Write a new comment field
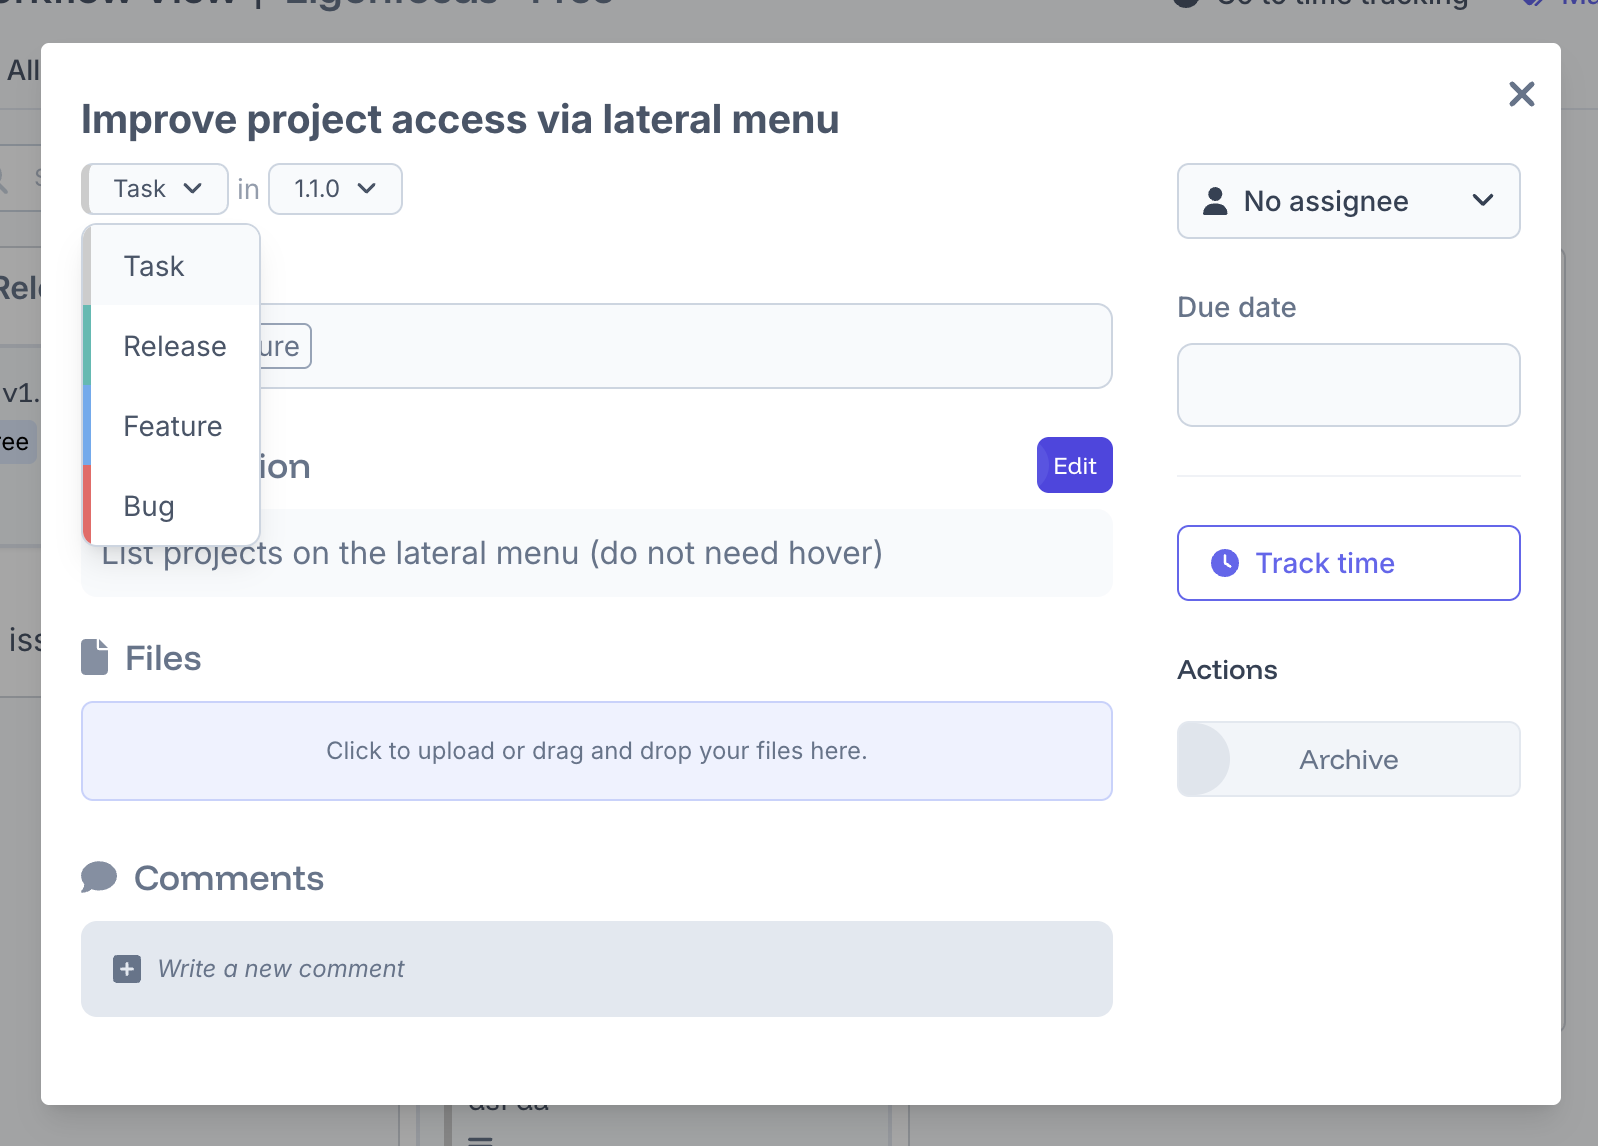Viewport: 1598px width, 1146px height. point(596,969)
